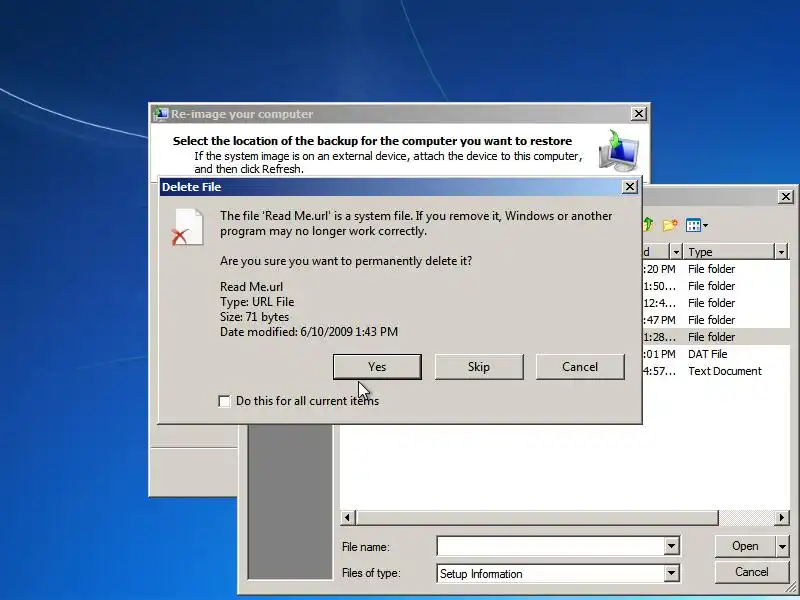Screen dimensions: 800x600
Task: Open the Type column filter dropdown
Action: click(781, 252)
